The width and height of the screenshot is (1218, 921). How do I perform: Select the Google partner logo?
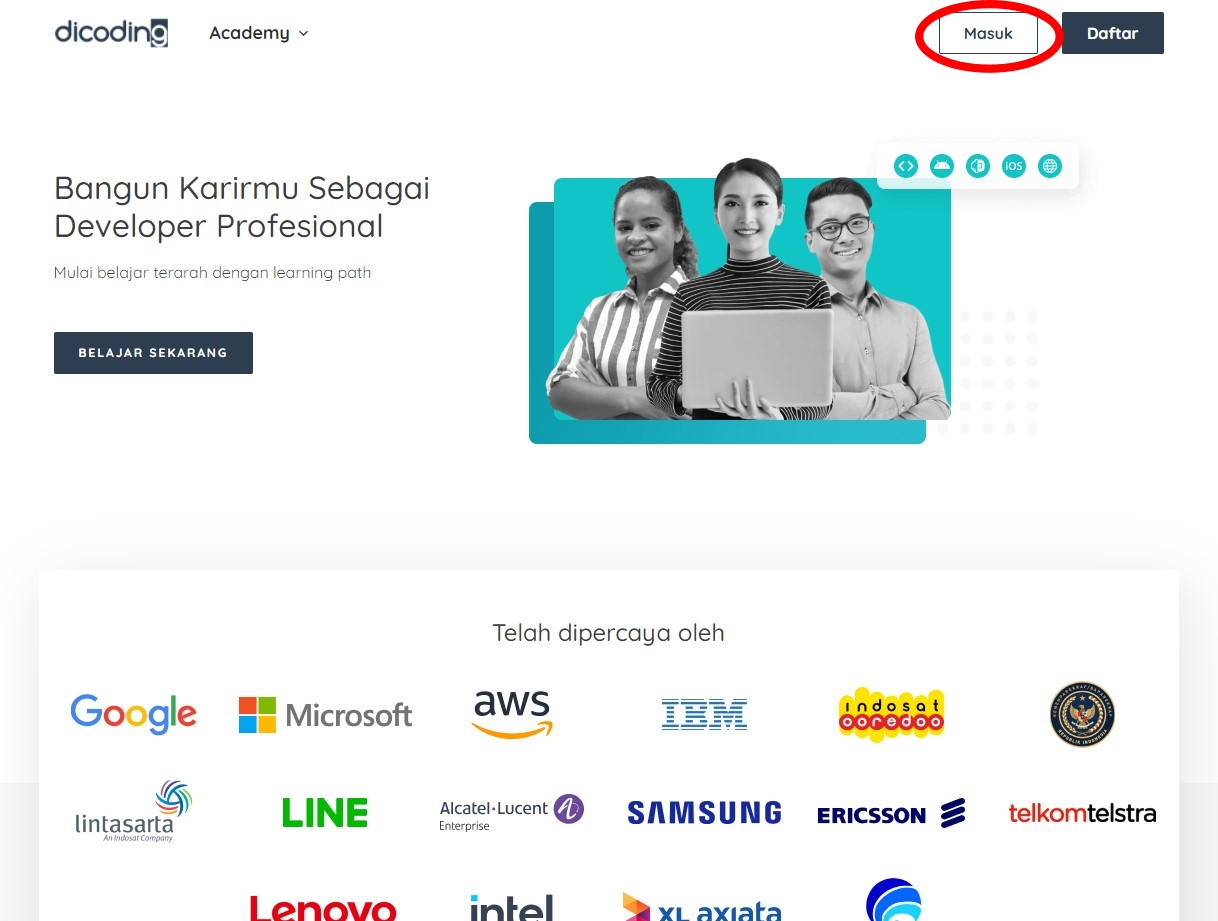133,713
